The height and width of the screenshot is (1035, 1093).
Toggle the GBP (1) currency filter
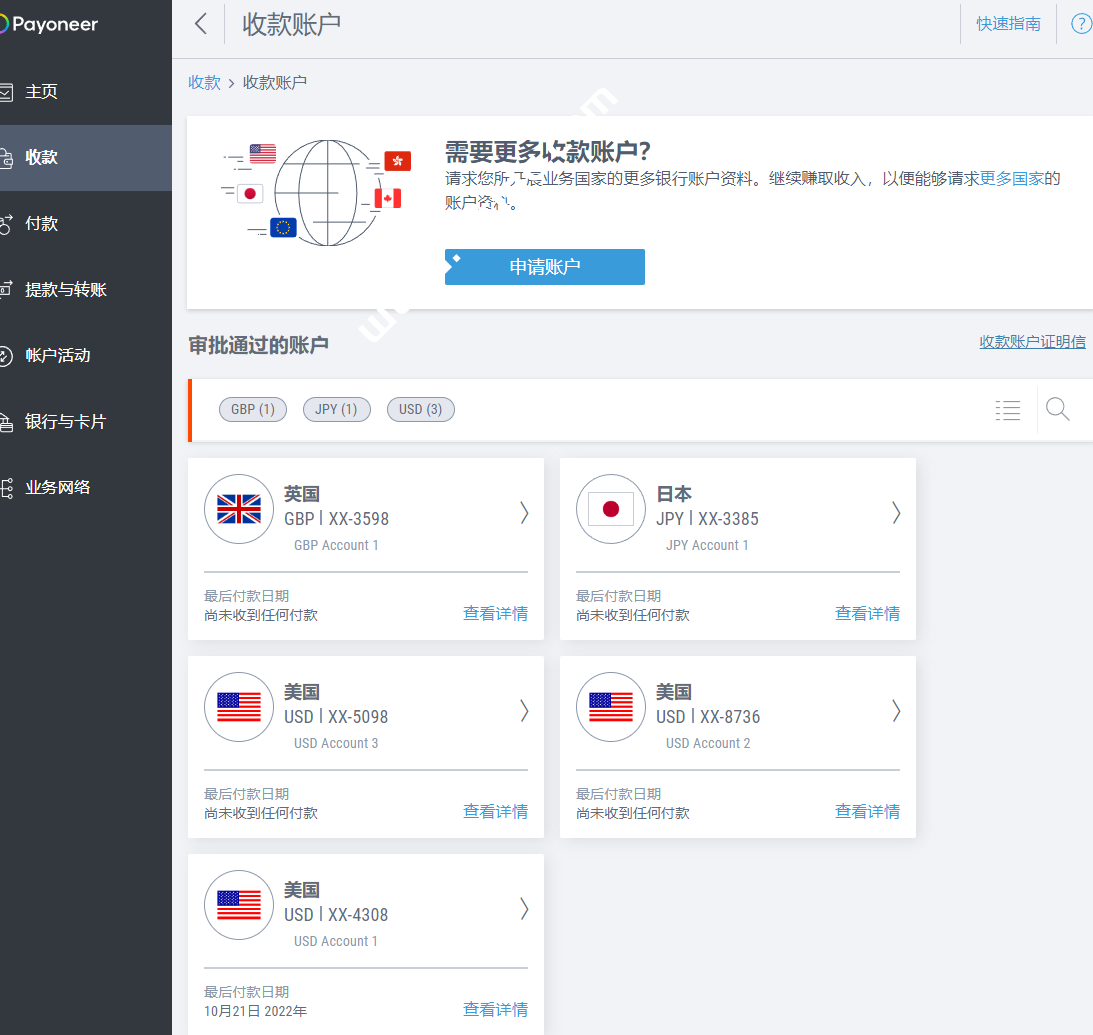pos(253,409)
